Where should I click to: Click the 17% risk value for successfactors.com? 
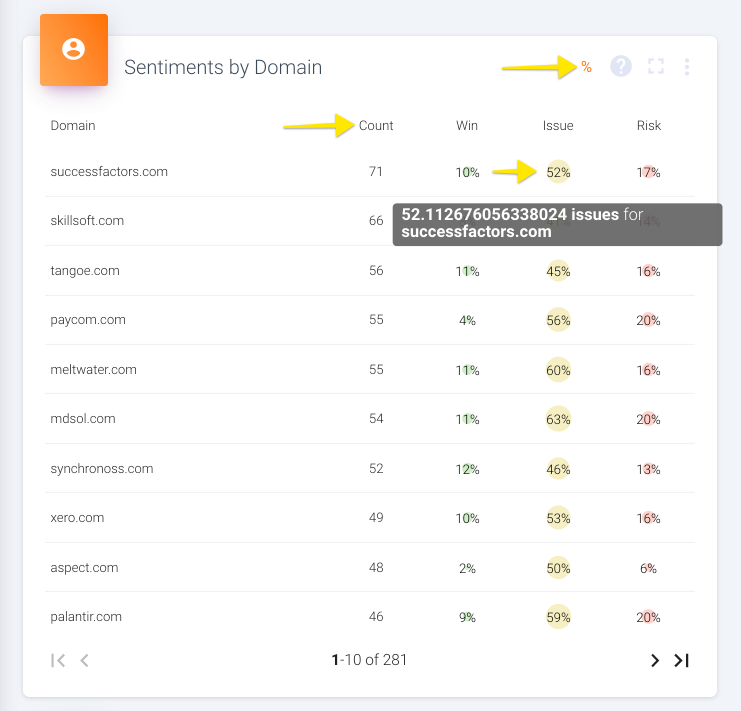coord(648,172)
